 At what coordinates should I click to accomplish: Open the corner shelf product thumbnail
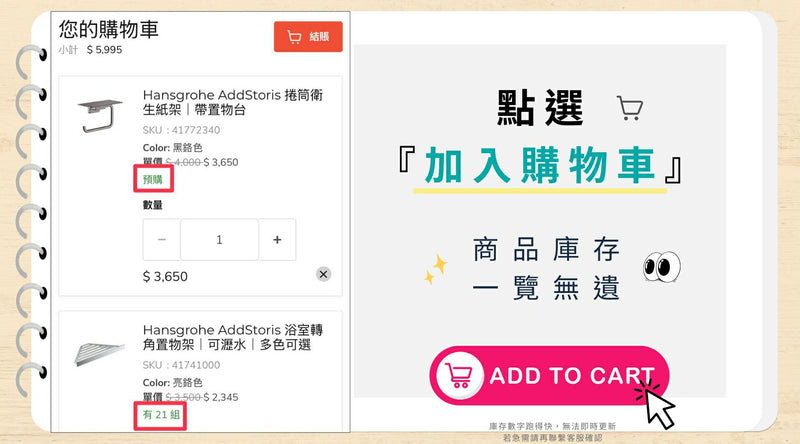99,353
